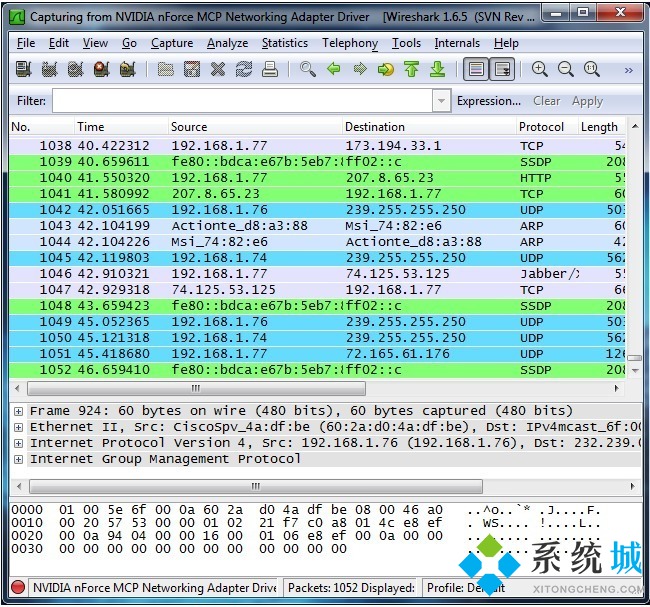Viewport: 650px width, 607px height.
Task: Sort by the Time column header
Action: 121,127
